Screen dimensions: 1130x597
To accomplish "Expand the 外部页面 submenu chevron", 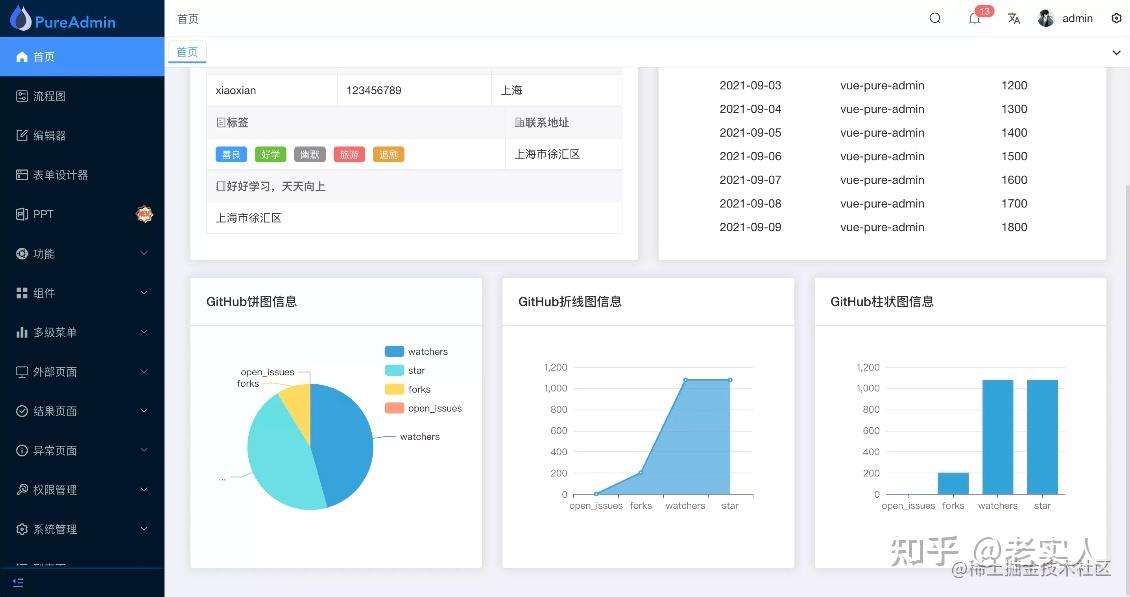I will [x=144, y=371].
